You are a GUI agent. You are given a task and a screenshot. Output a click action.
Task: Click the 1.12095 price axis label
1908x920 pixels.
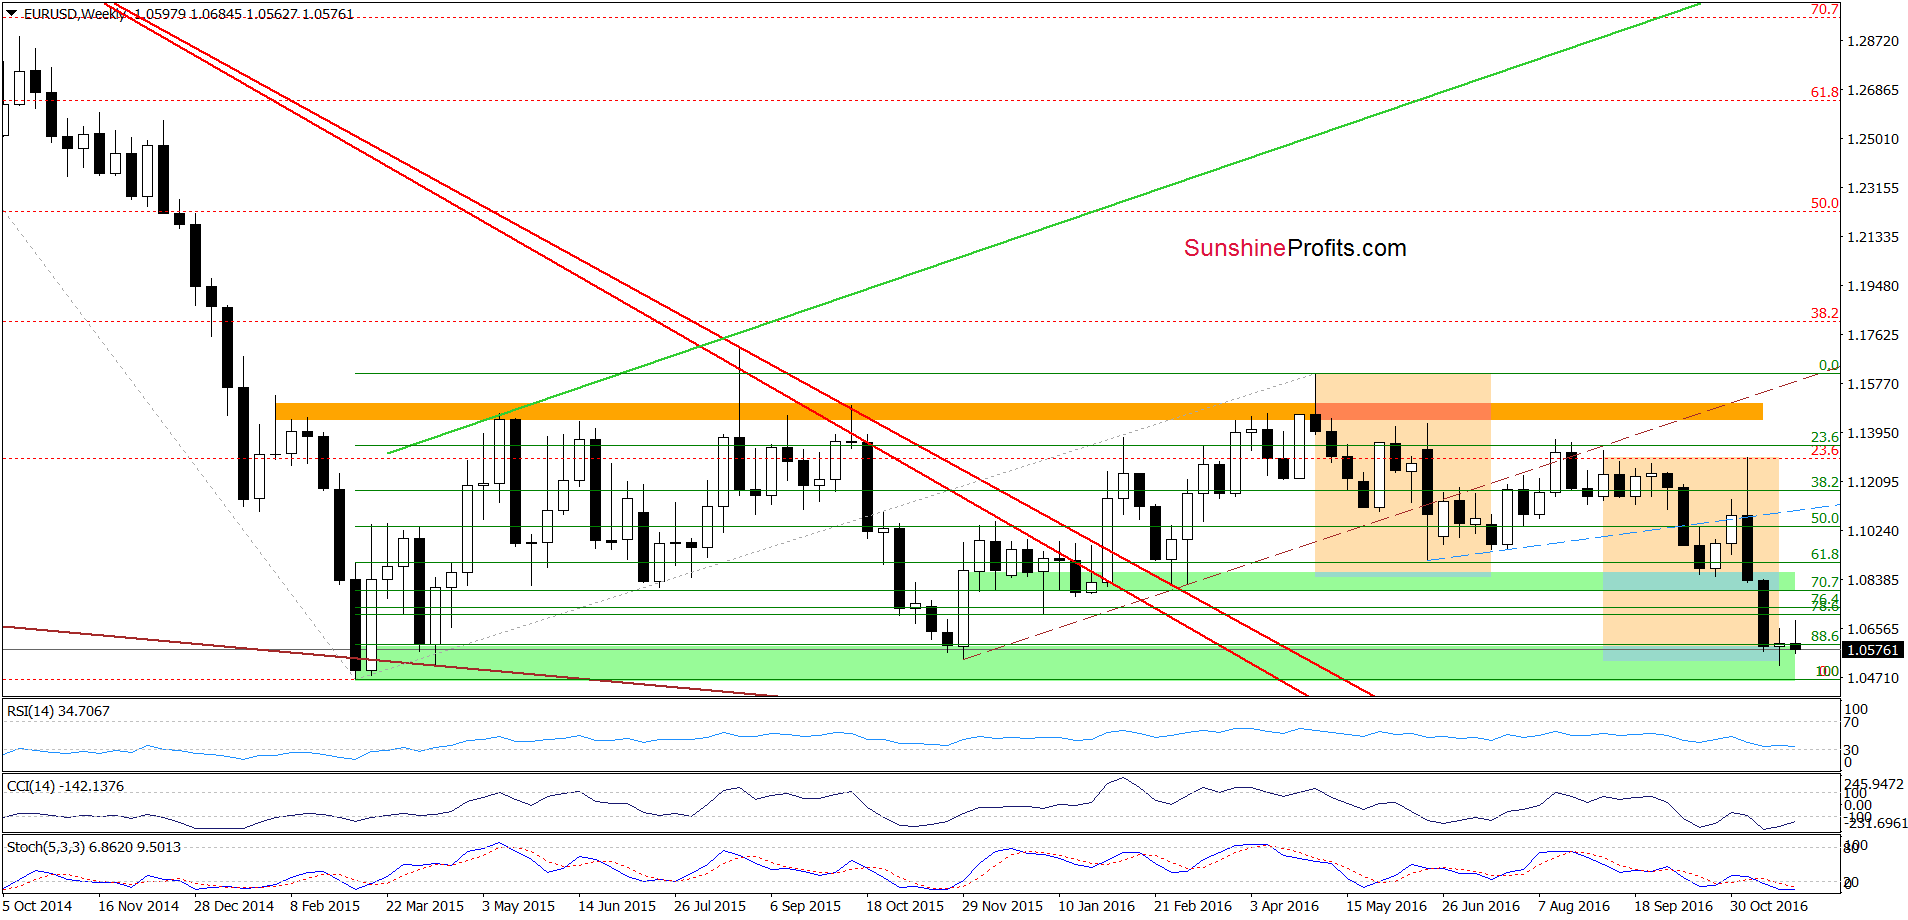(x=1873, y=482)
